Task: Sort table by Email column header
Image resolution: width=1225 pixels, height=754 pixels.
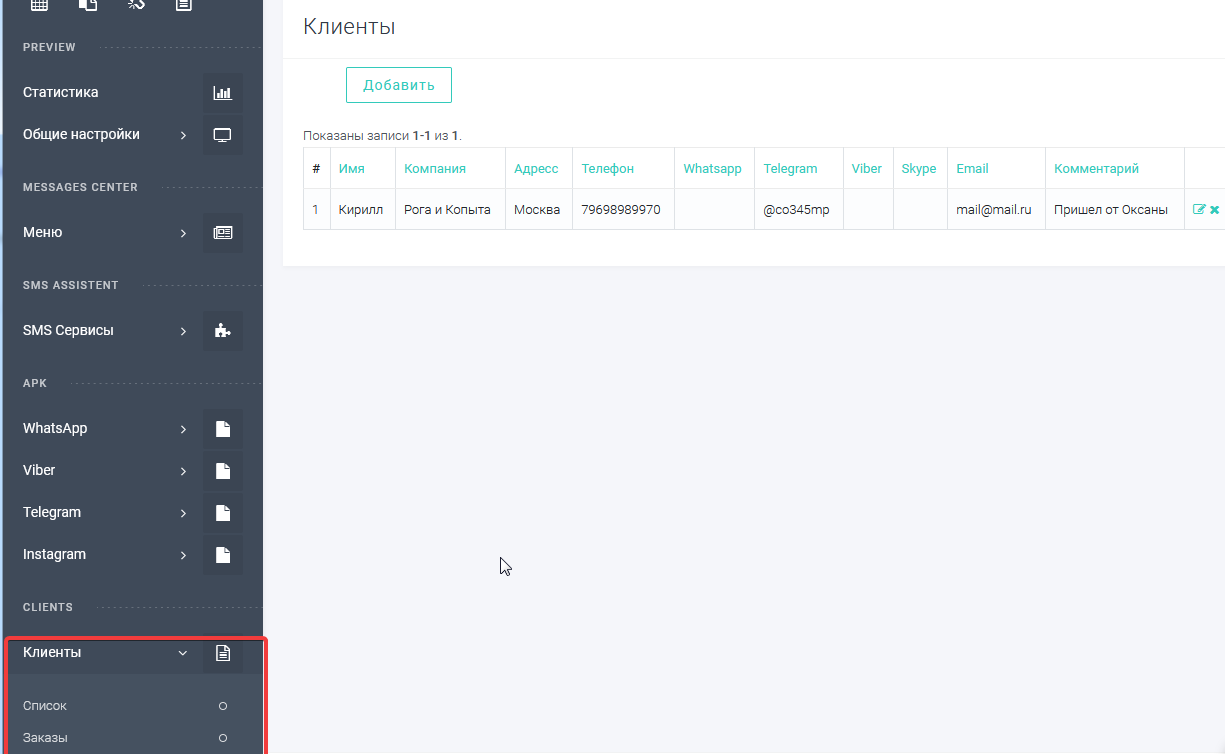Action: (x=972, y=169)
